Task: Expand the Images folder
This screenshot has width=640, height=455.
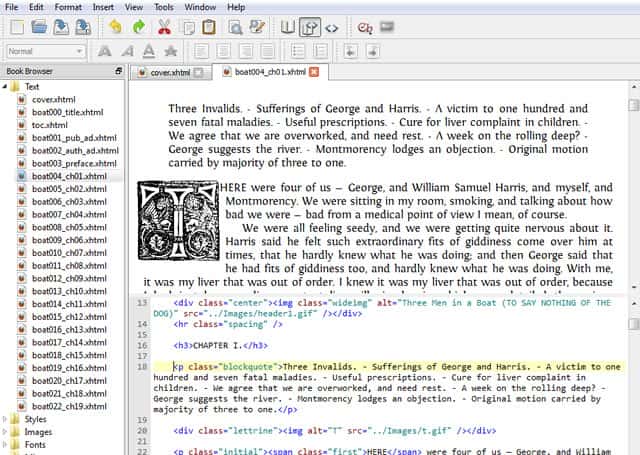Action: [x=5, y=432]
